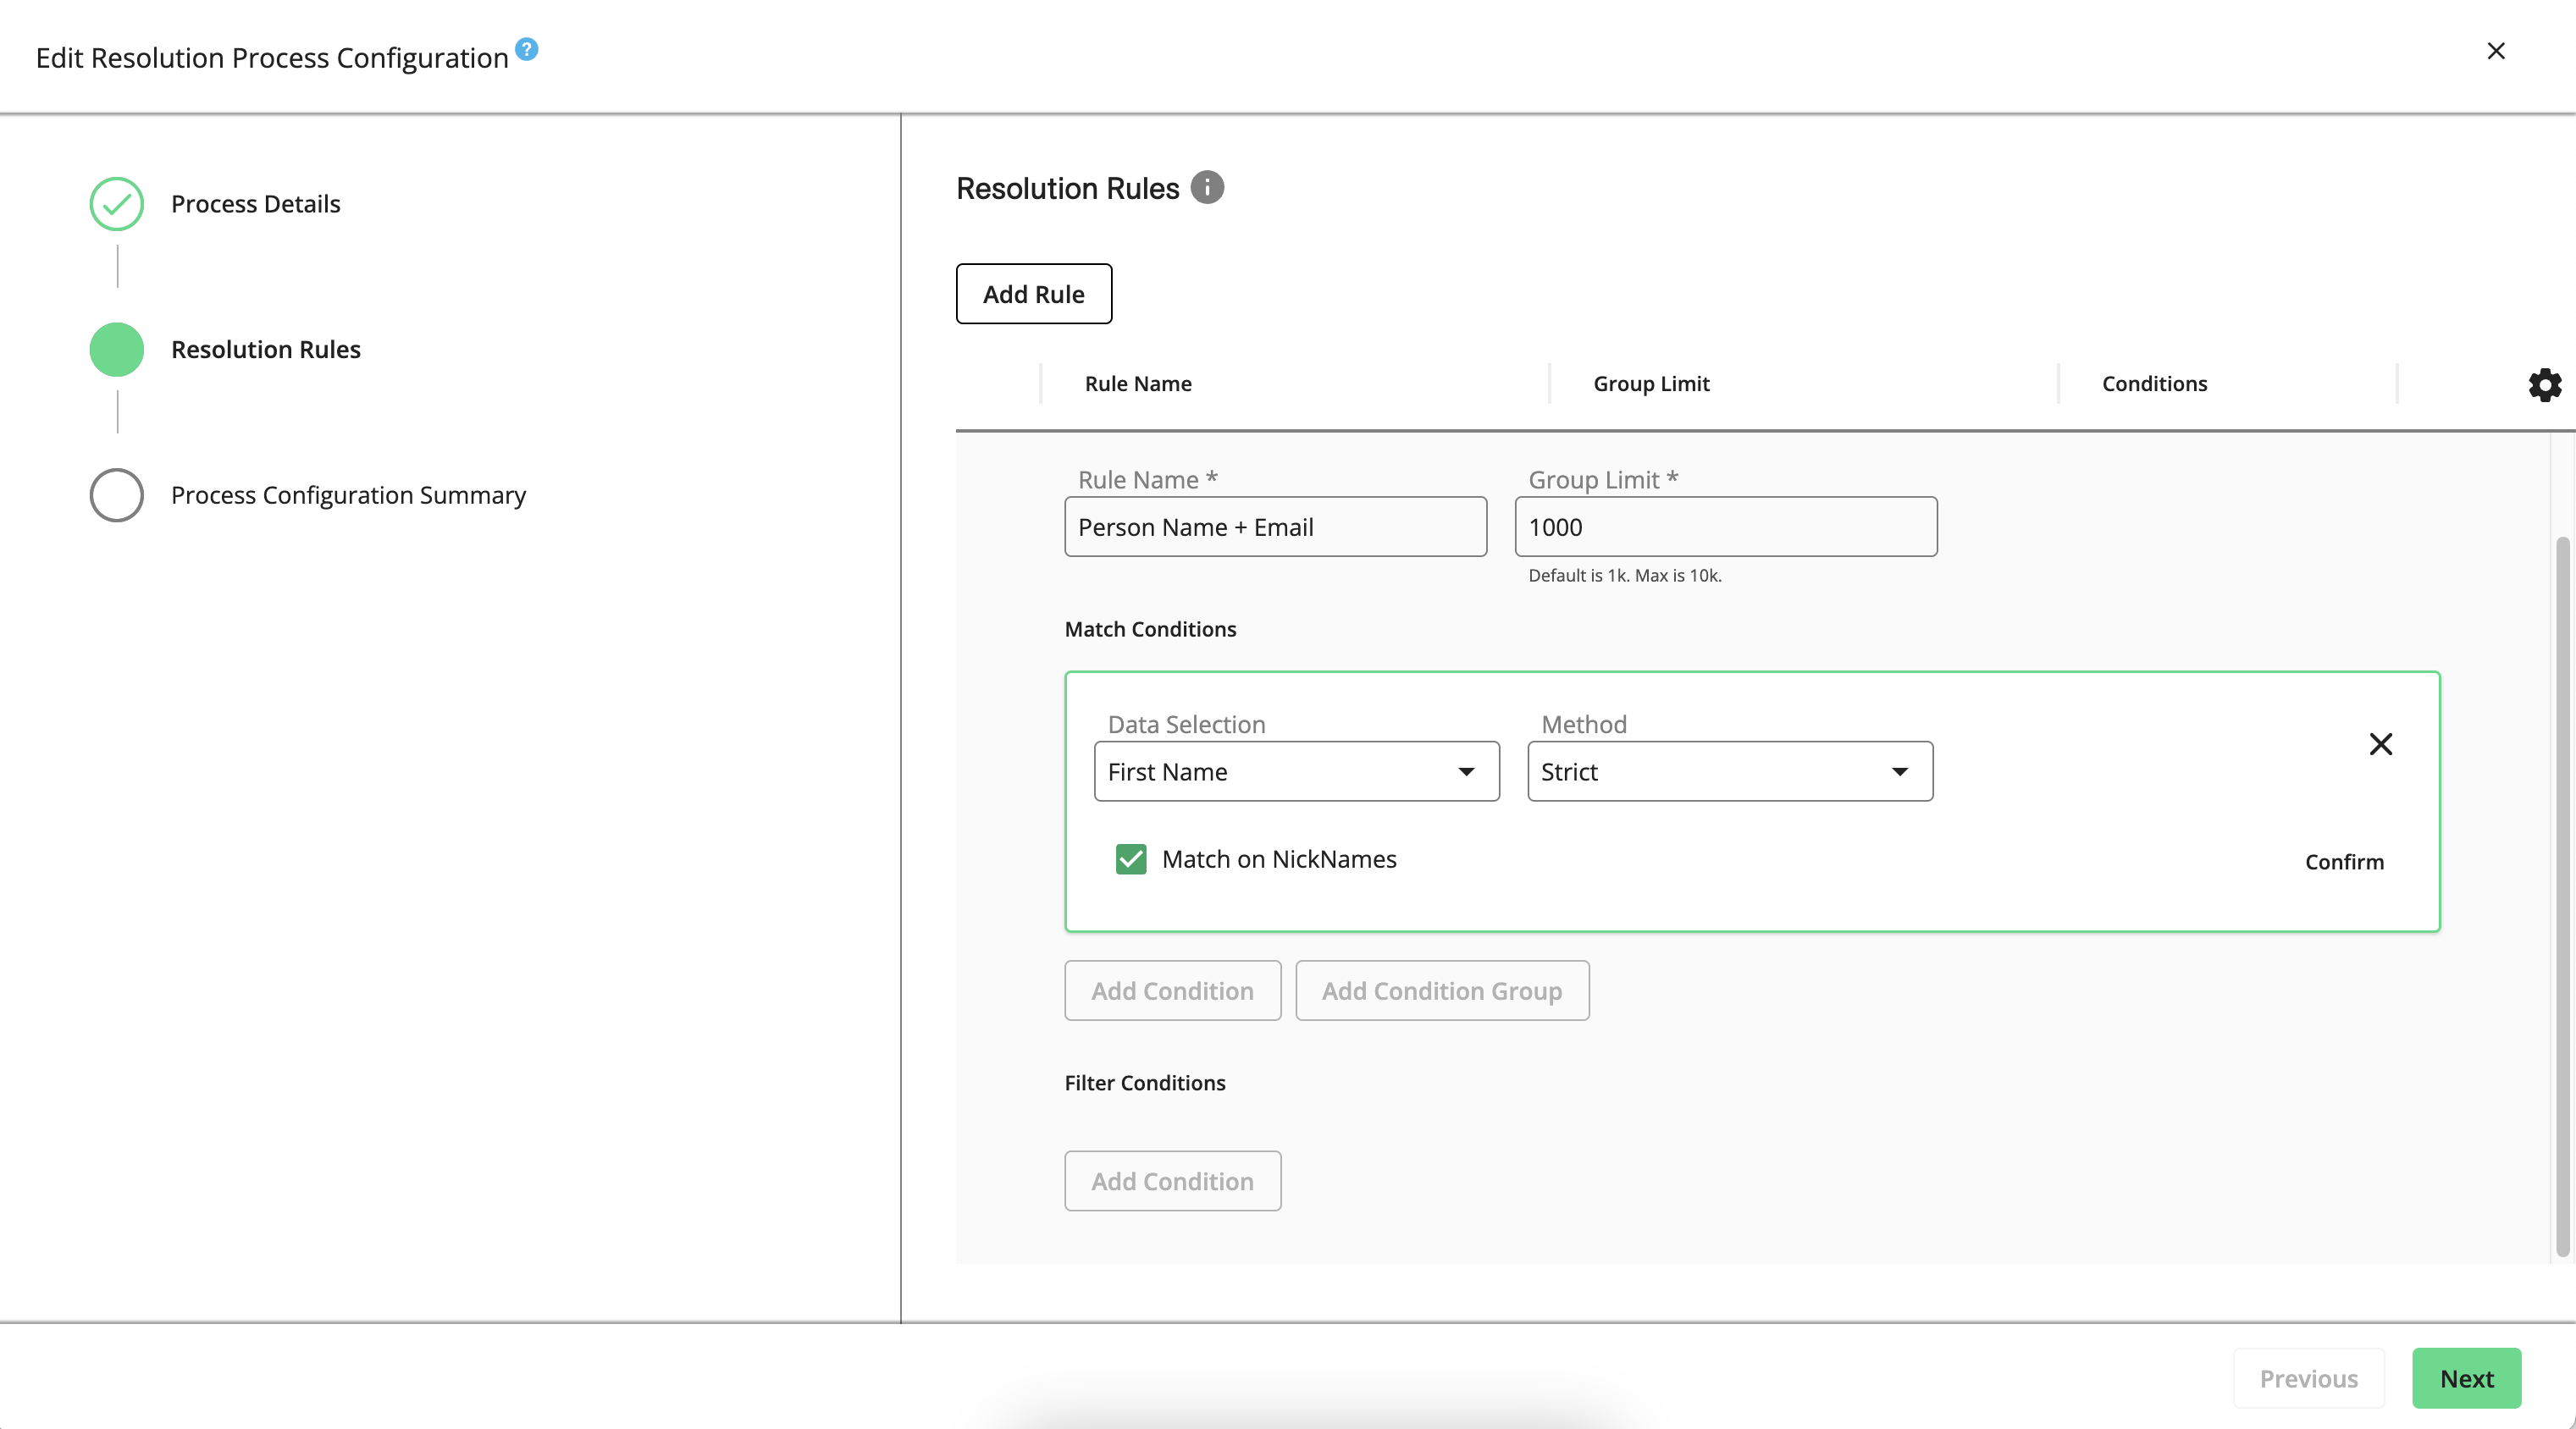Screen dimensions: 2576x1429
Task: Click the empty Process Configuration Summary circle
Action: click(x=117, y=495)
